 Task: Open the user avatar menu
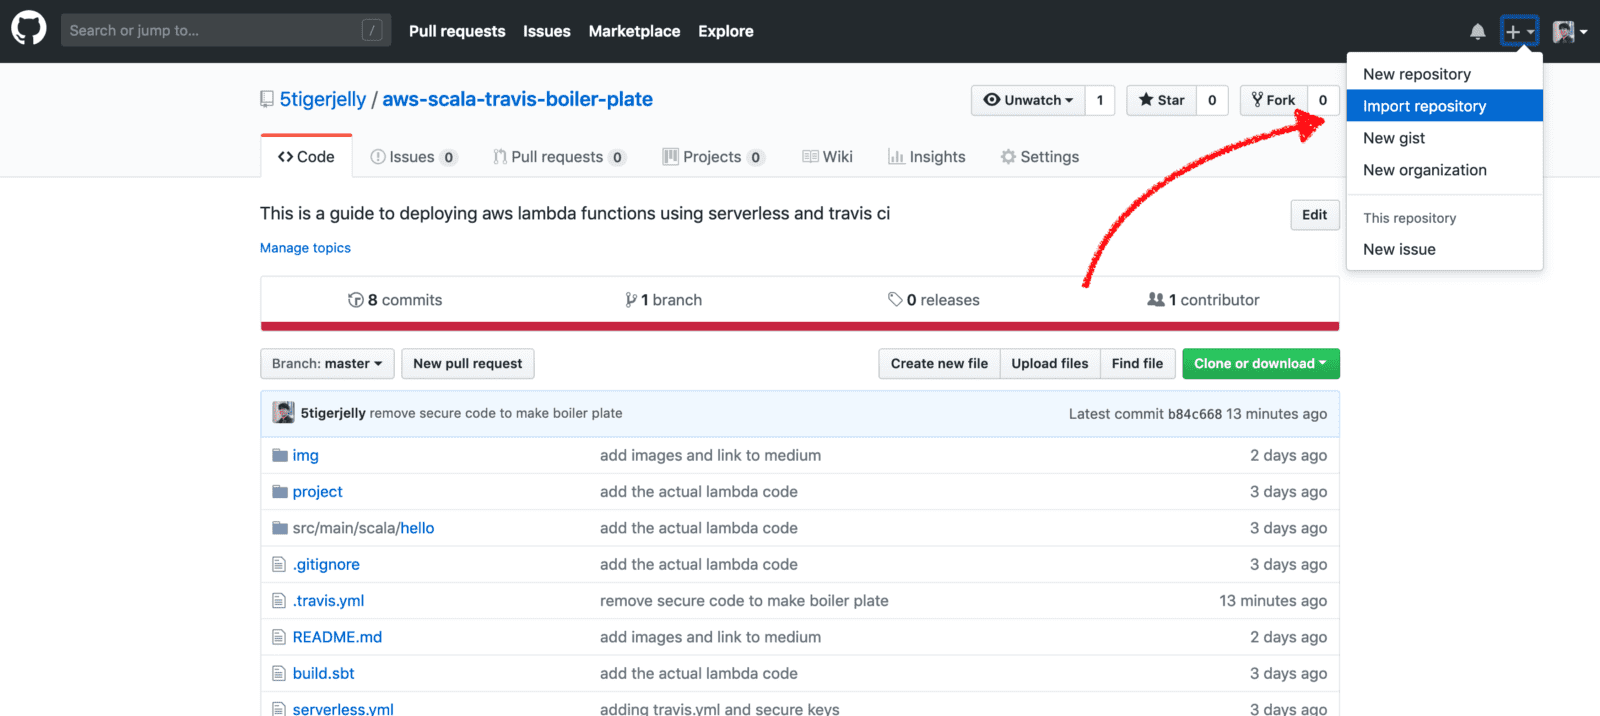(1569, 32)
